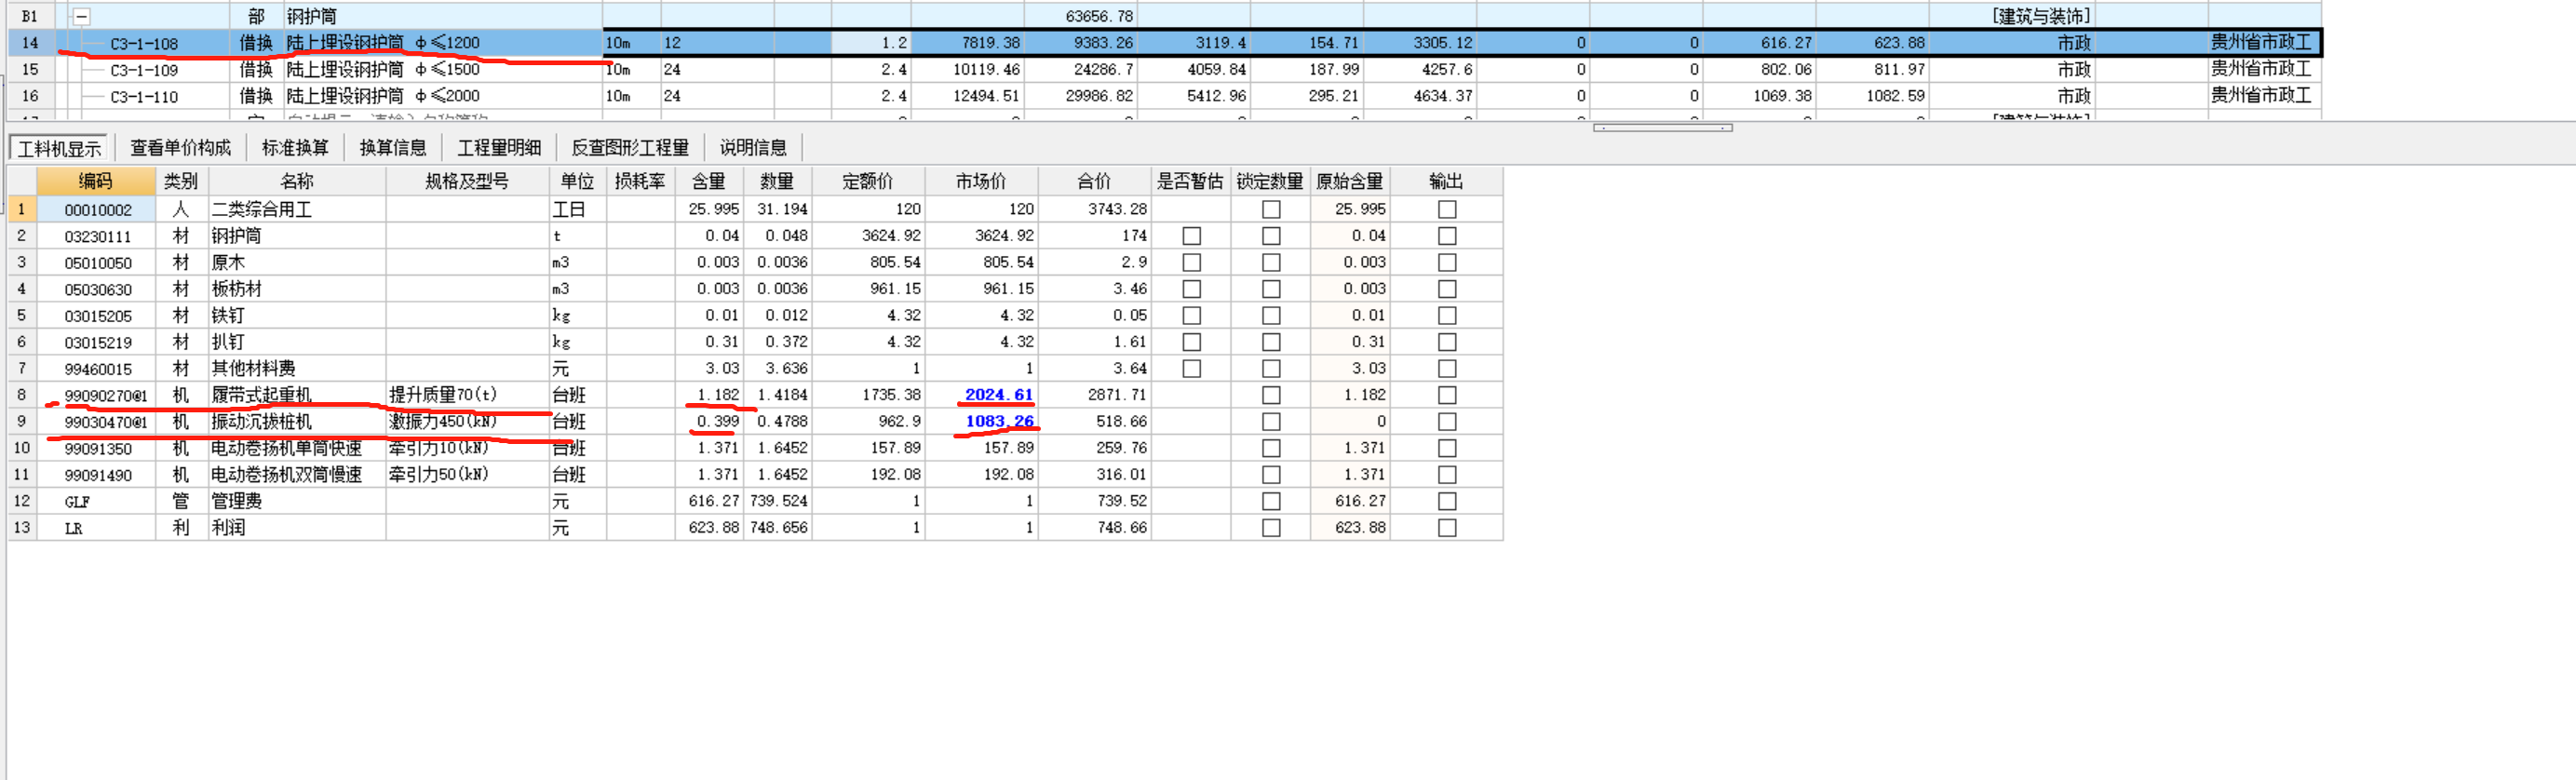Click code cell 03230111
2576x780 pixels.
click(x=98, y=236)
